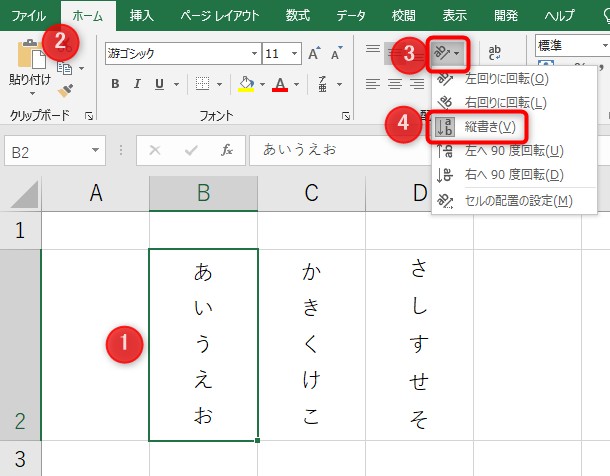Increase font size with large A icon

[314, 53]
